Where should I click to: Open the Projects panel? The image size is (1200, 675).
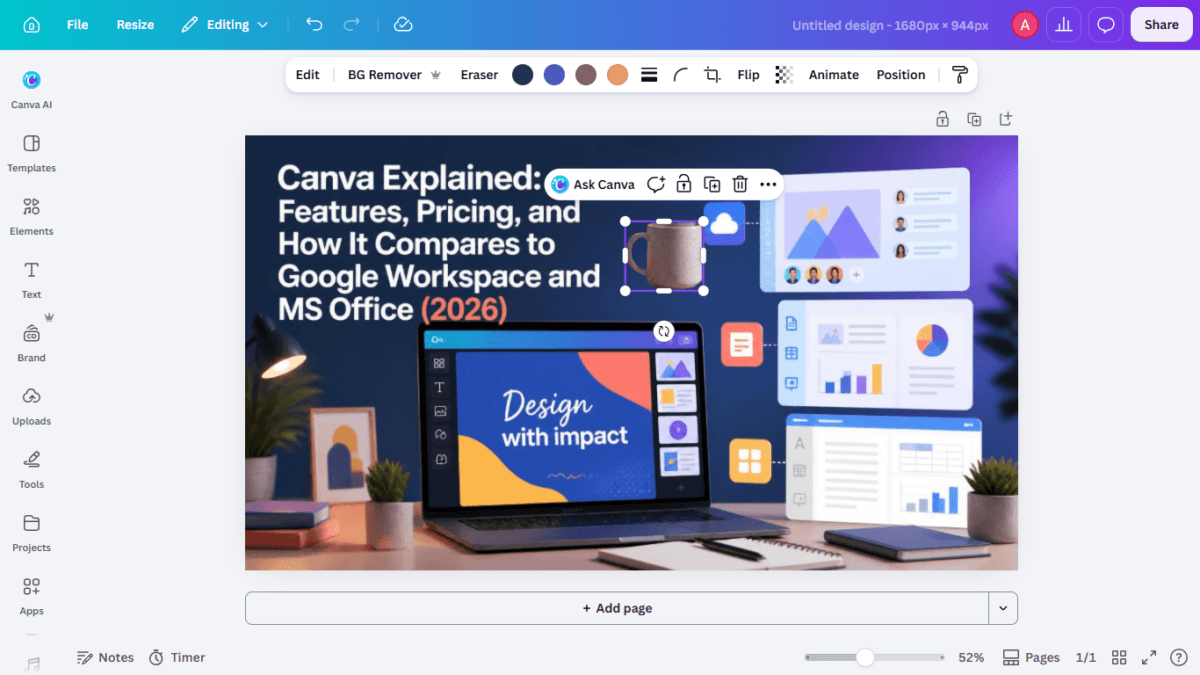coord(32,532)
